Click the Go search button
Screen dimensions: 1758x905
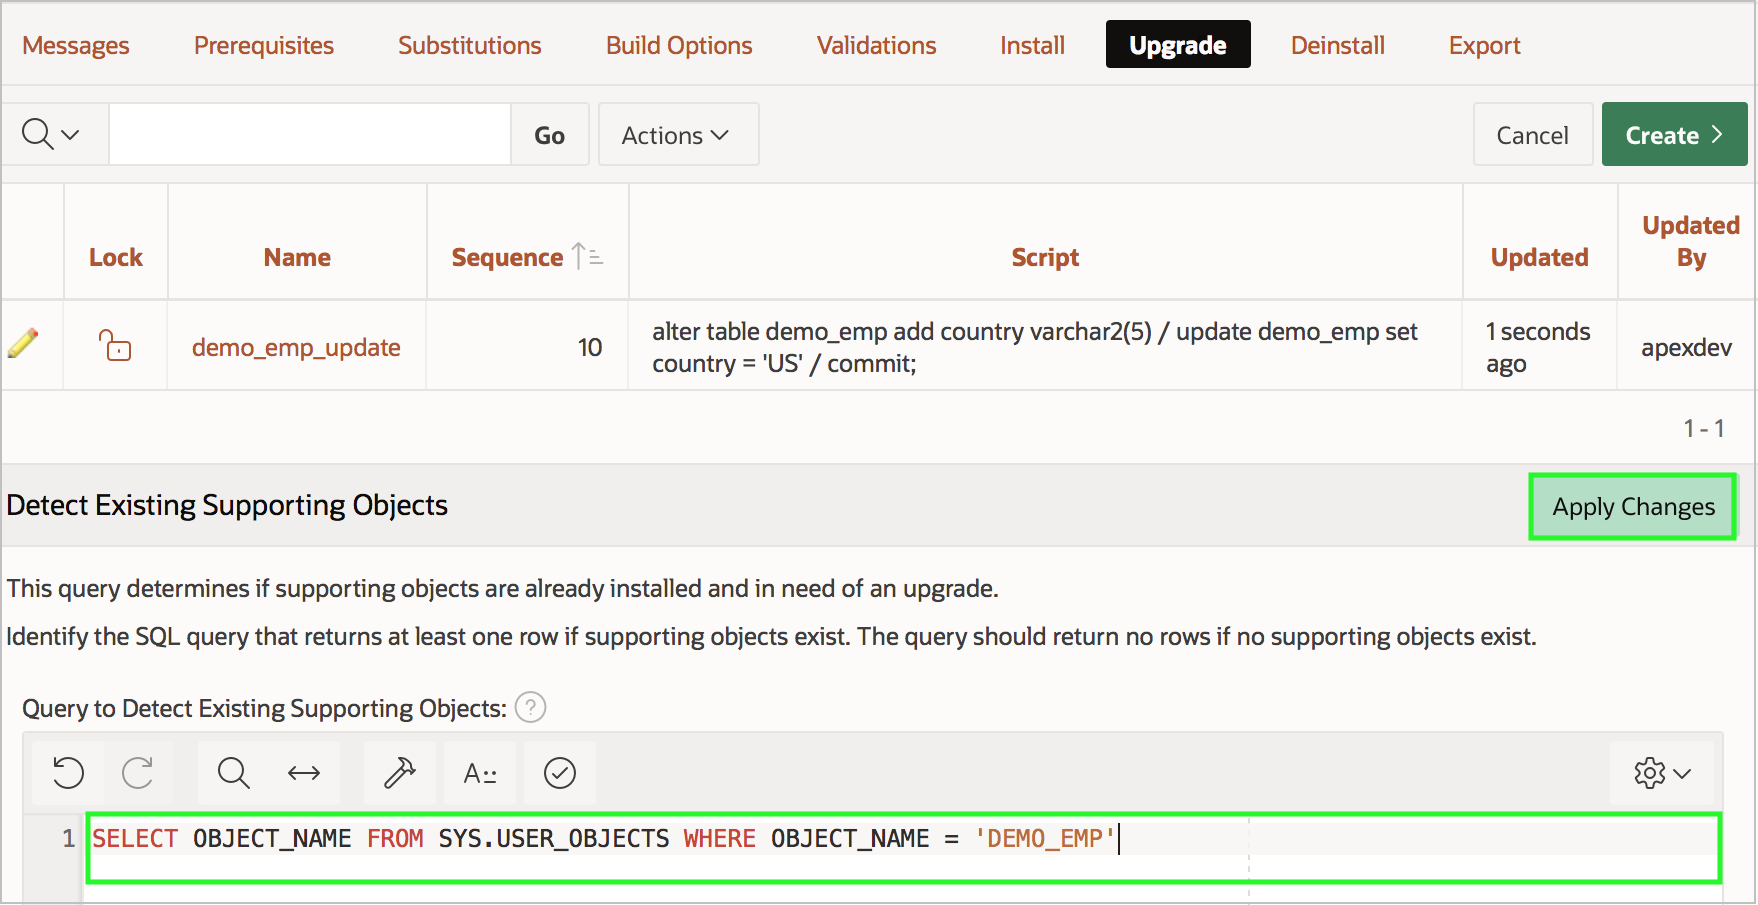click(x=550, y=134)
